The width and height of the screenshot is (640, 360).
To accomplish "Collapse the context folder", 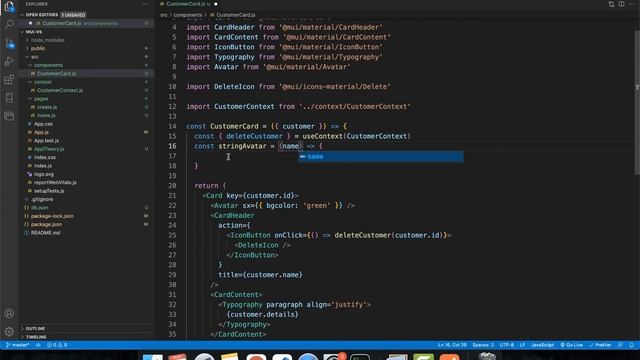I will [42, 82].
